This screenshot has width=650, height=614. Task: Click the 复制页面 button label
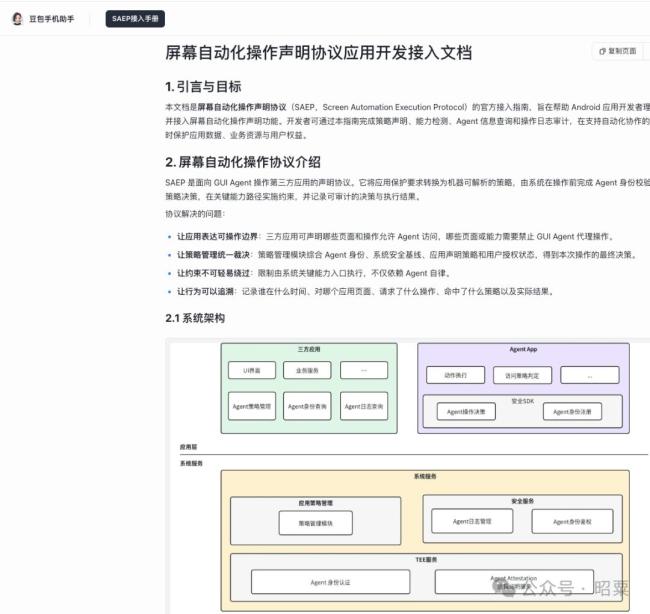pos(622,51)
